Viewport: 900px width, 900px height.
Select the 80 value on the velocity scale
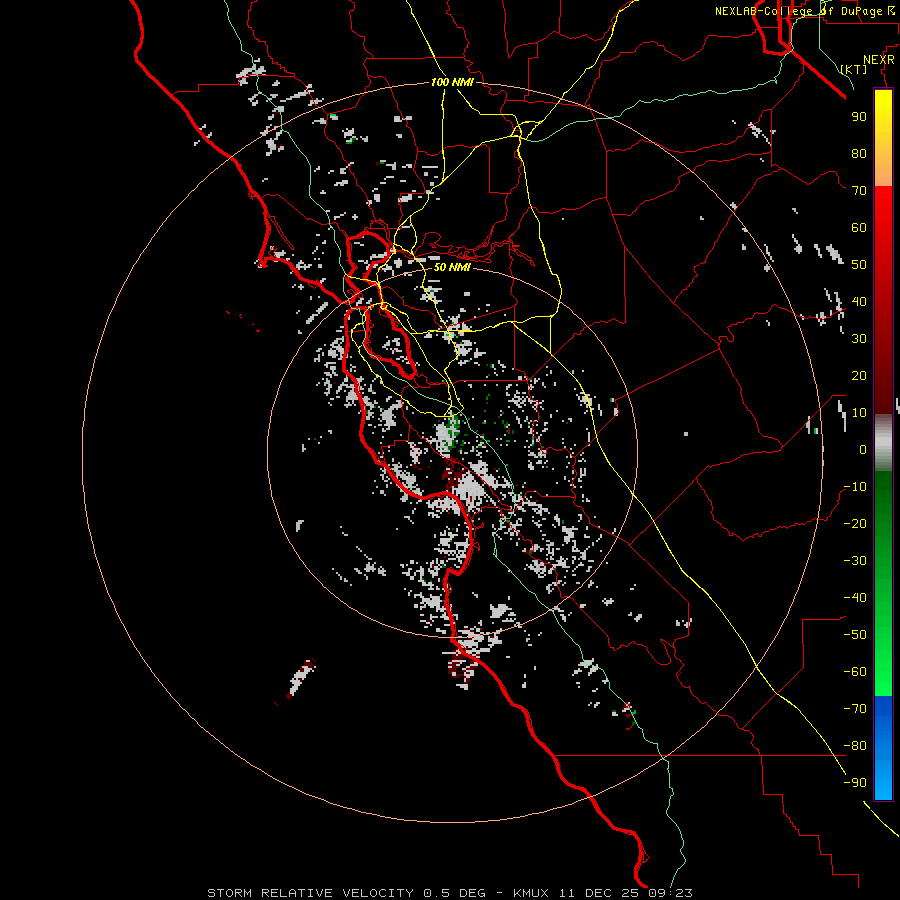coord(859,154)
